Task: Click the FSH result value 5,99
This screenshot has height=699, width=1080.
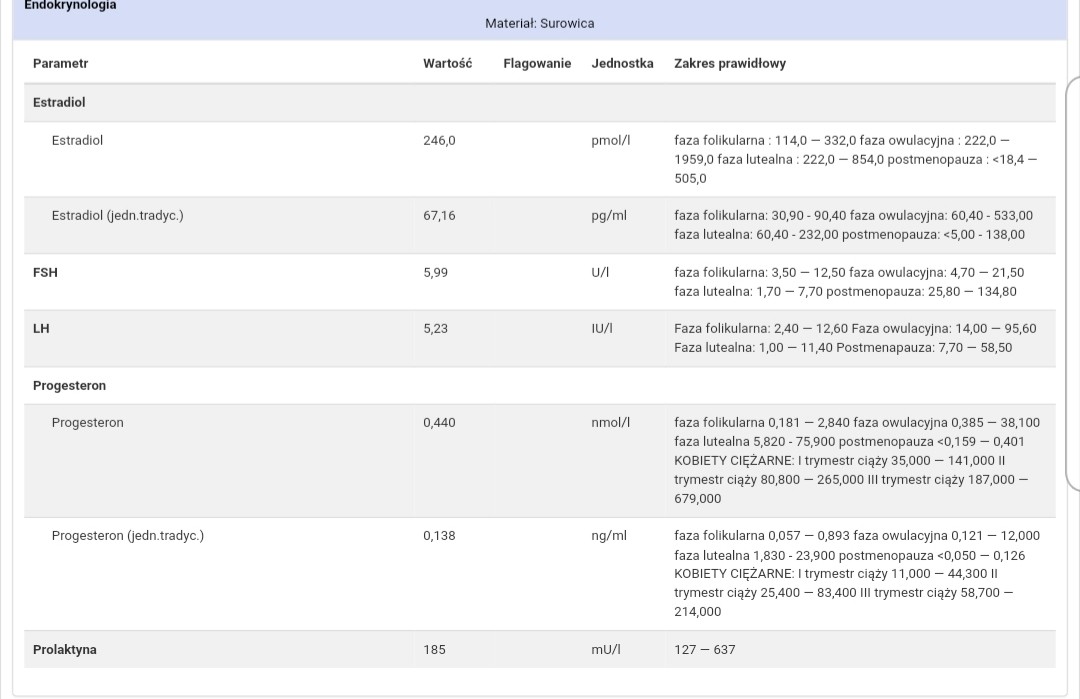Action: (435, 273)
